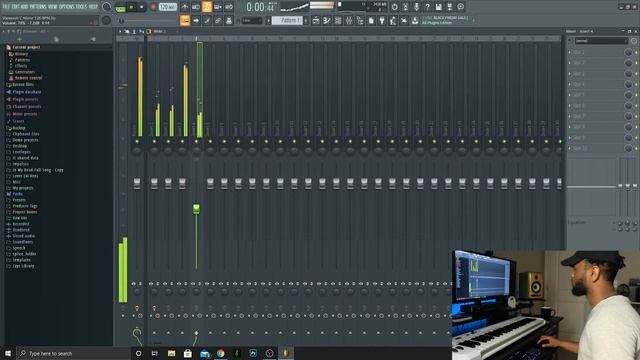Open the help question mark icon
Viewport: 640px width, 360px height.
[x=427, y=7]
